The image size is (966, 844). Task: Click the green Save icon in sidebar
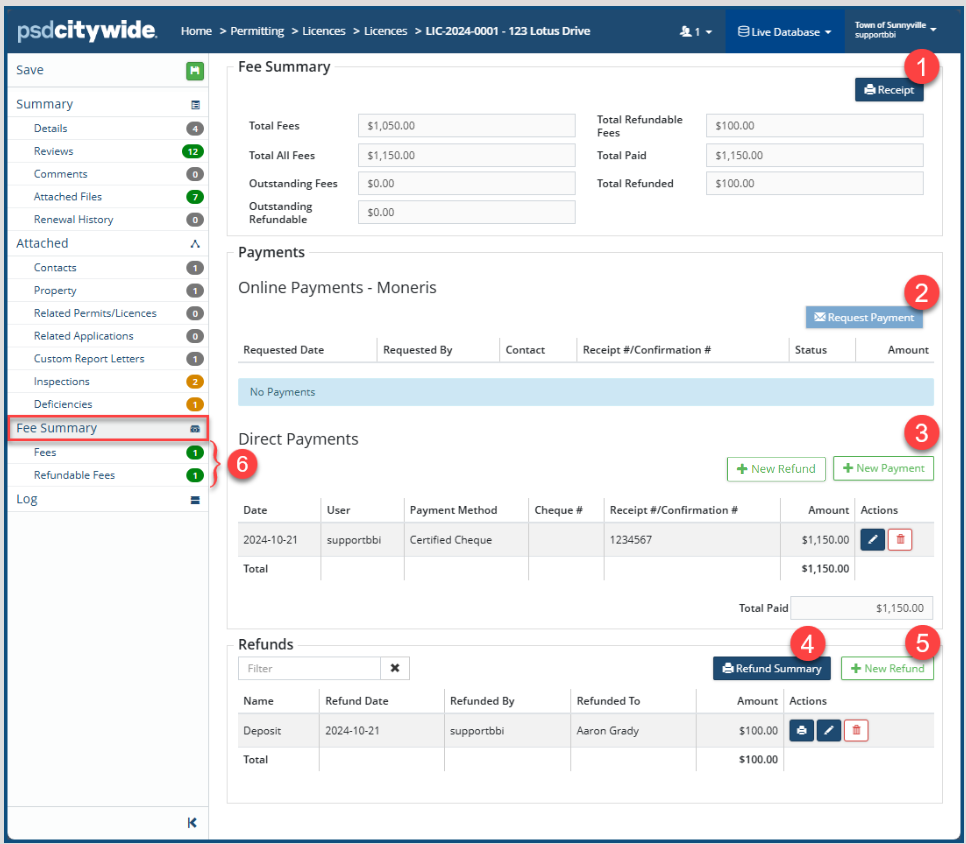click(x=194, y=71)
